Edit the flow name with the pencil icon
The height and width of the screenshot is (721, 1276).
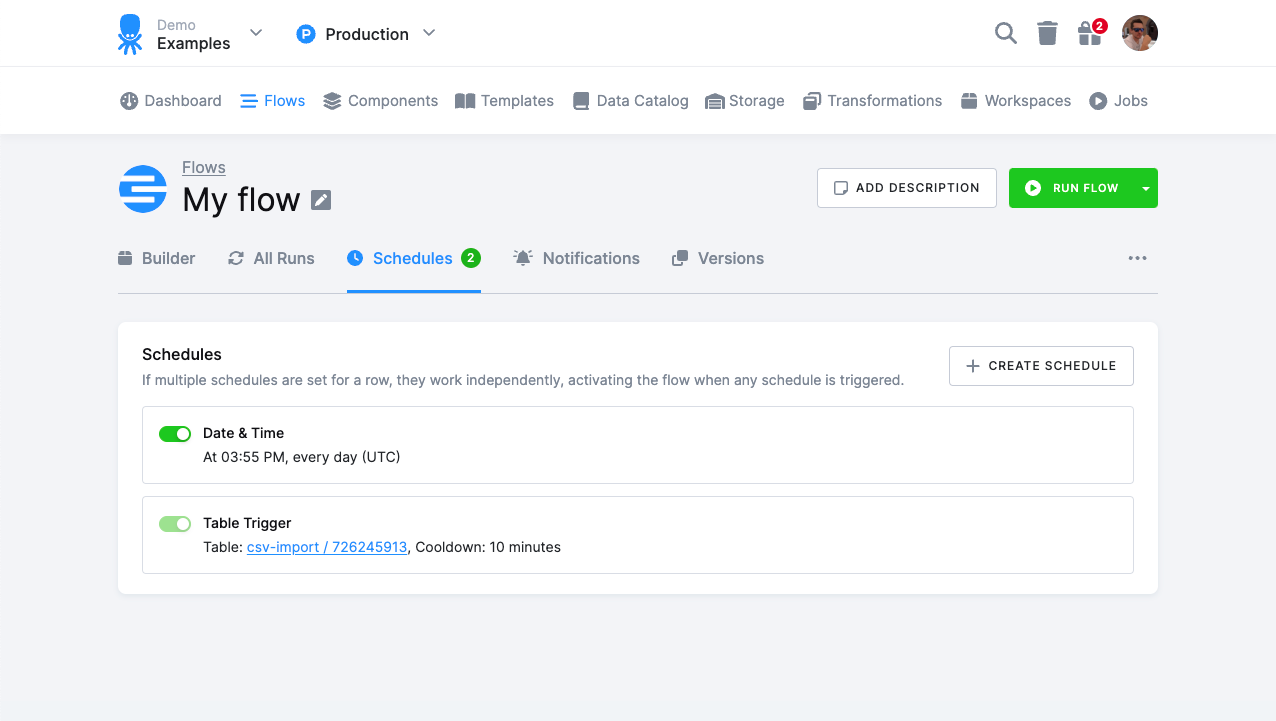(x=320, y=200)
